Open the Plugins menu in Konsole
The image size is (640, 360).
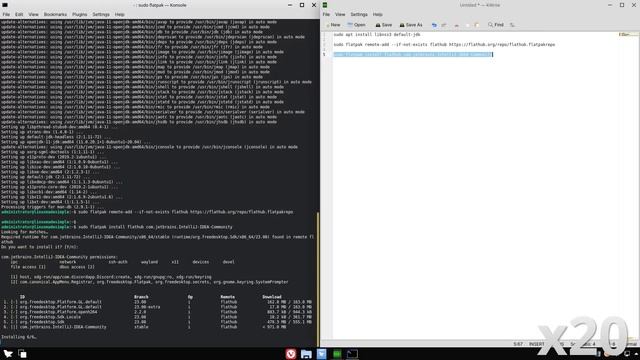pos(80,14)
